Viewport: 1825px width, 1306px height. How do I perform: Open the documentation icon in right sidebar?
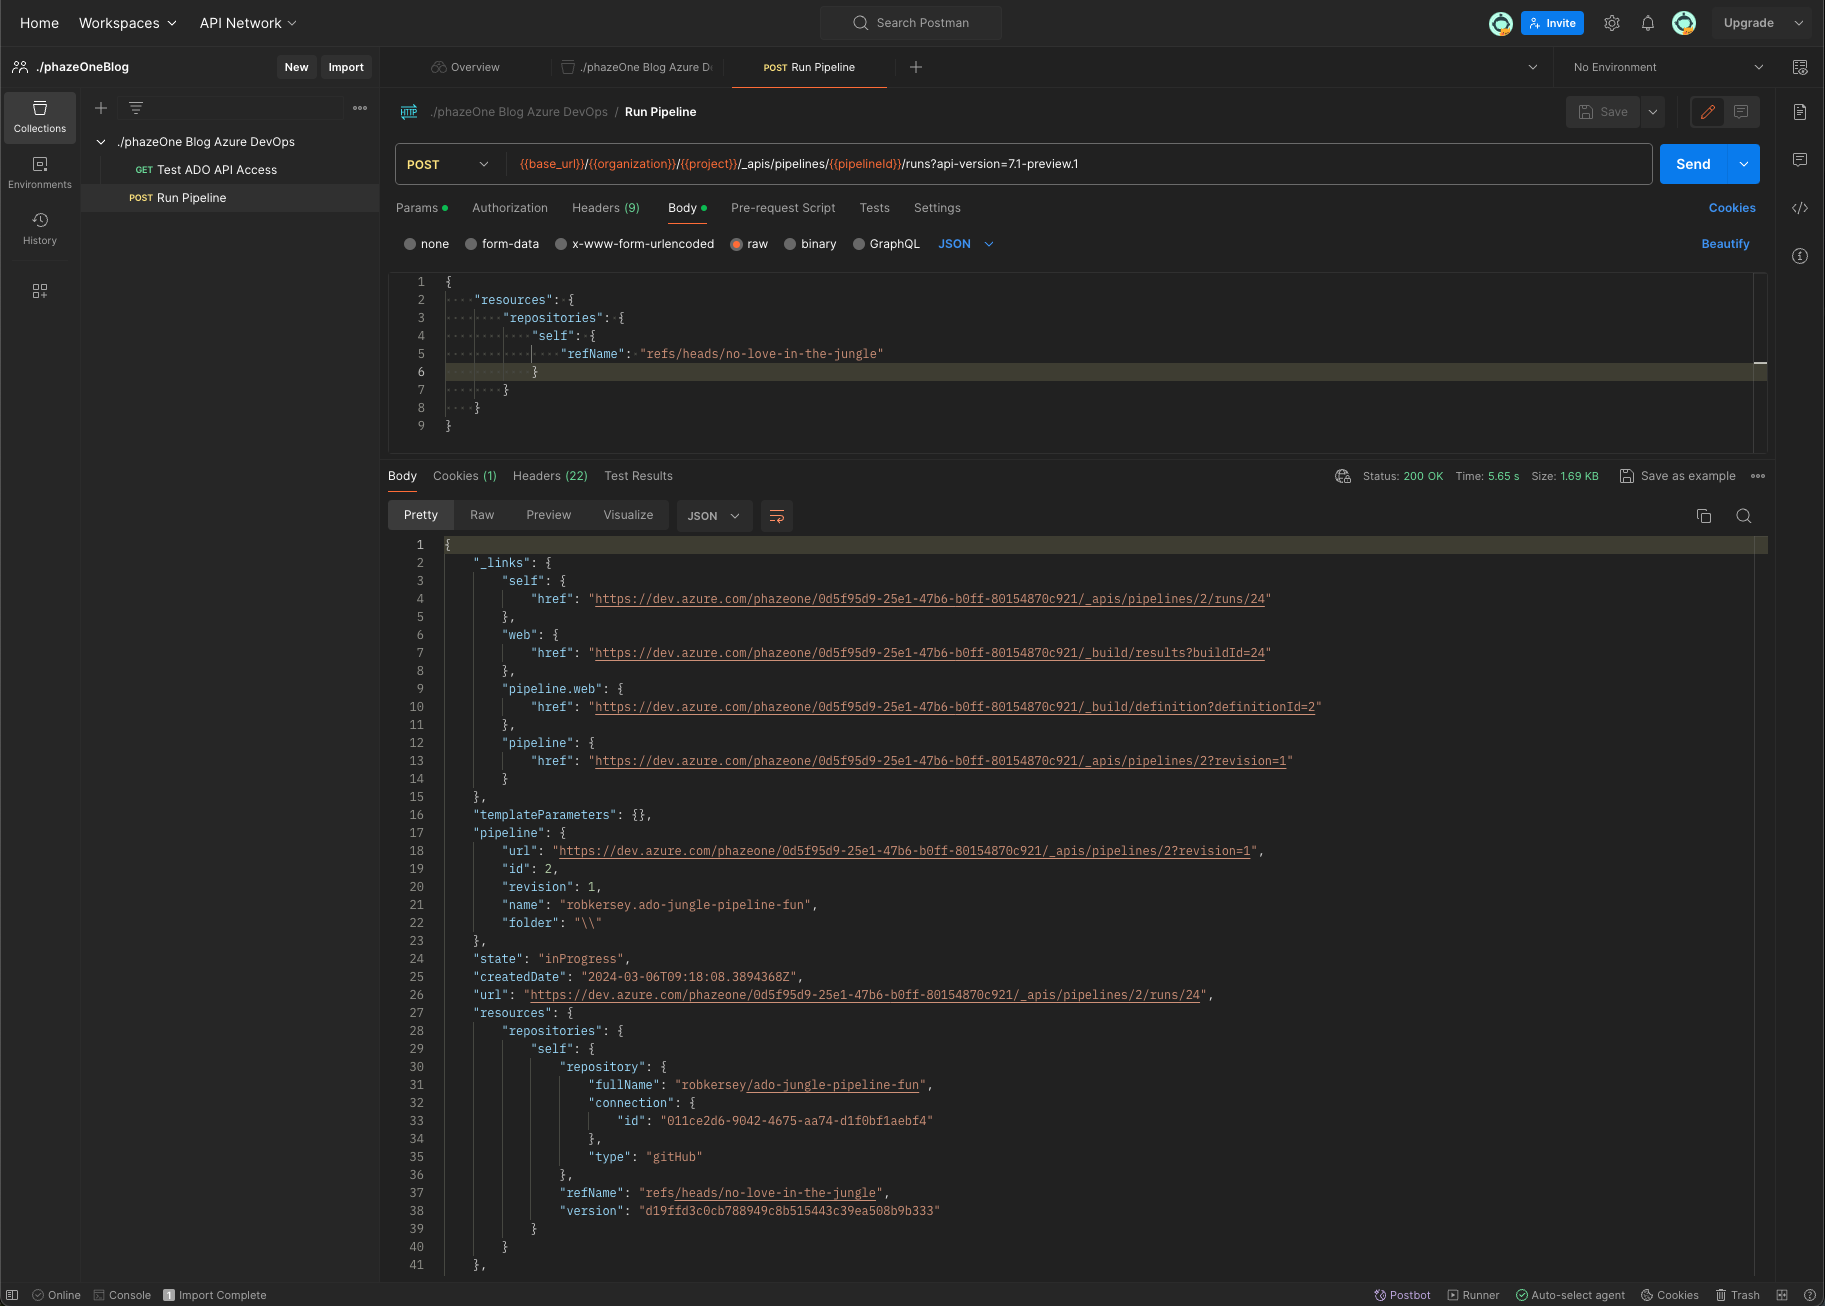(1800, 112)
